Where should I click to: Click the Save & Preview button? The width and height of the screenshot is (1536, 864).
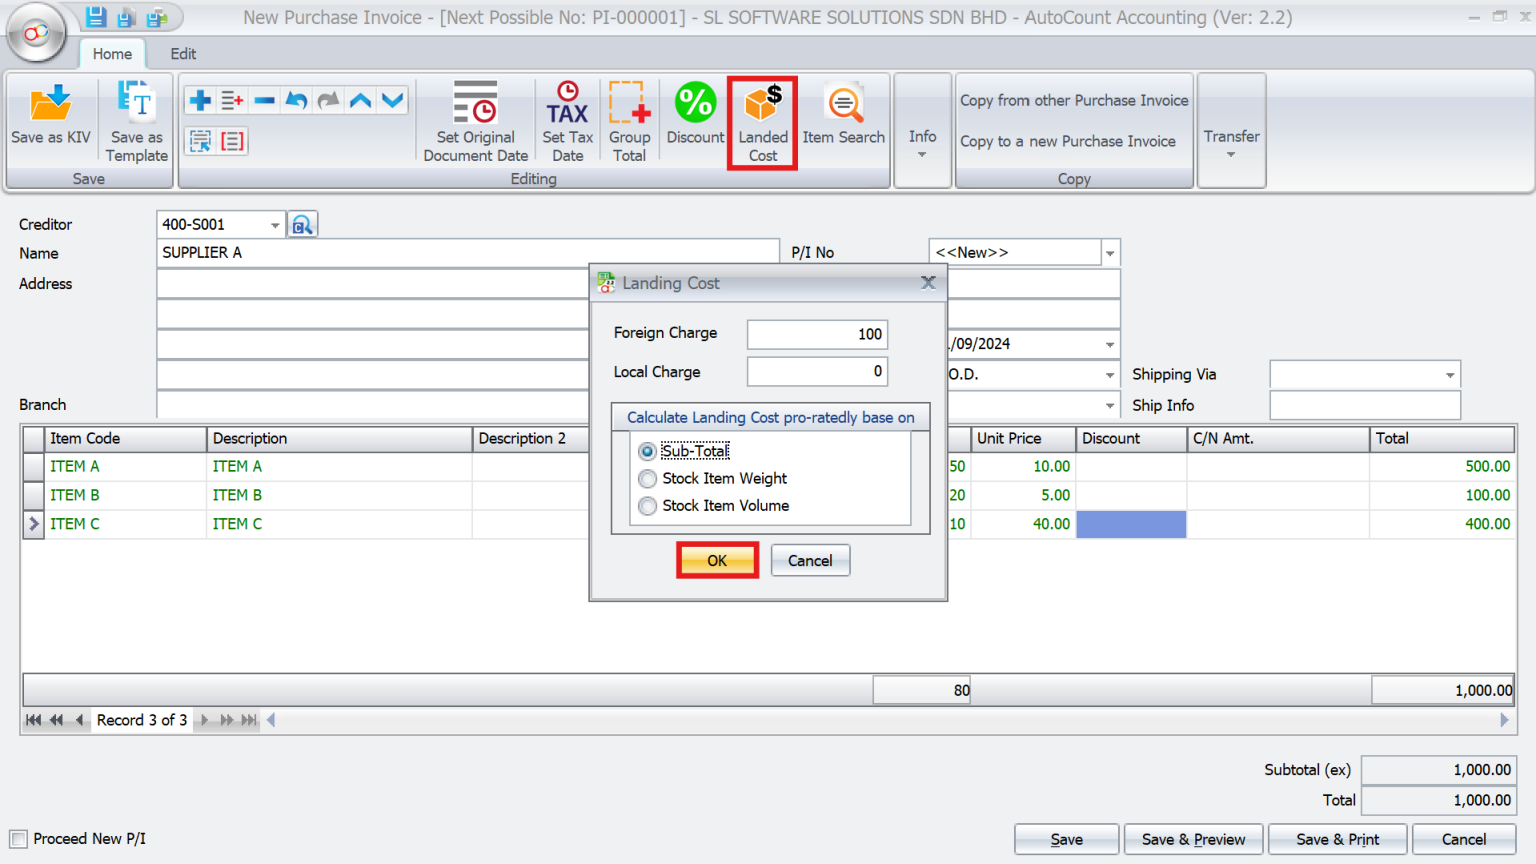[1193, 839]
